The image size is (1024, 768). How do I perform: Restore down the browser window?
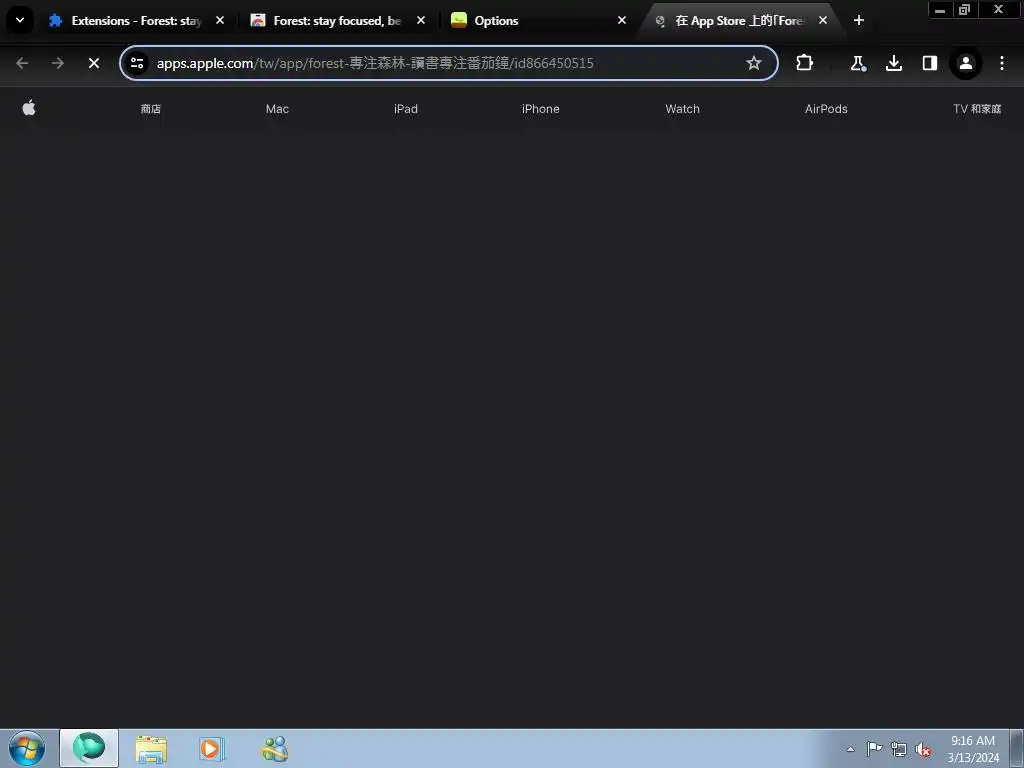[965, 10]
